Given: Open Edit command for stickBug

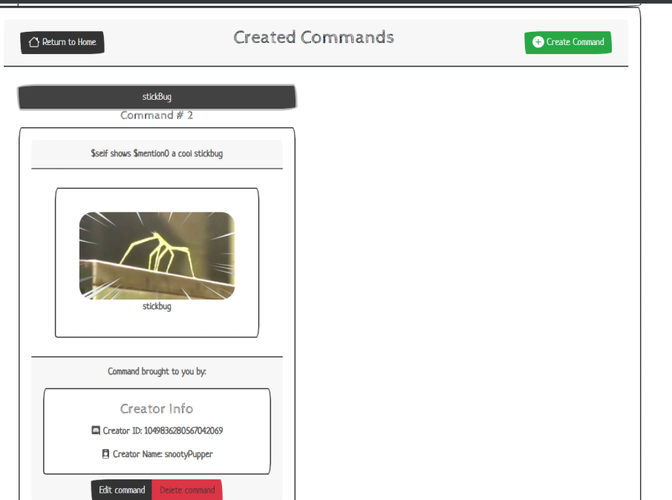Looking at the screenshot, I should coord(122,490).
